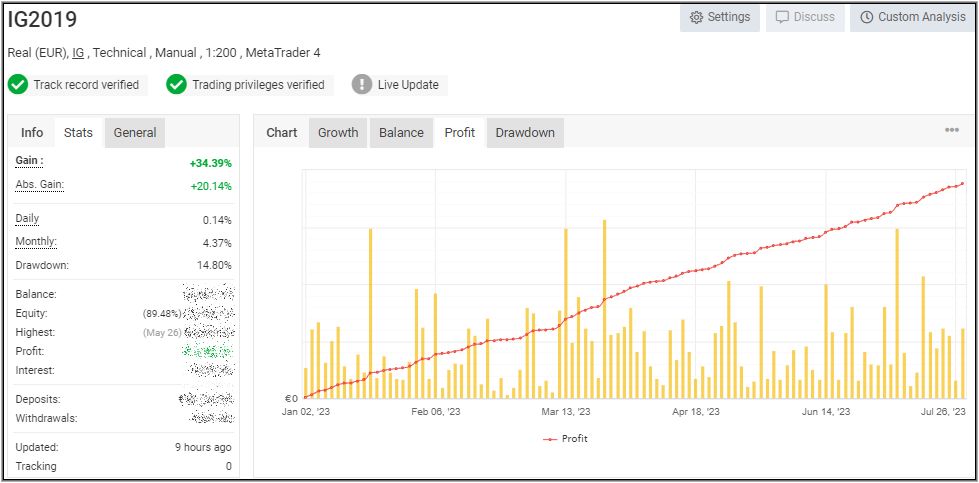
Task: Click the Abs. Gain label
Action: [39, 185]
